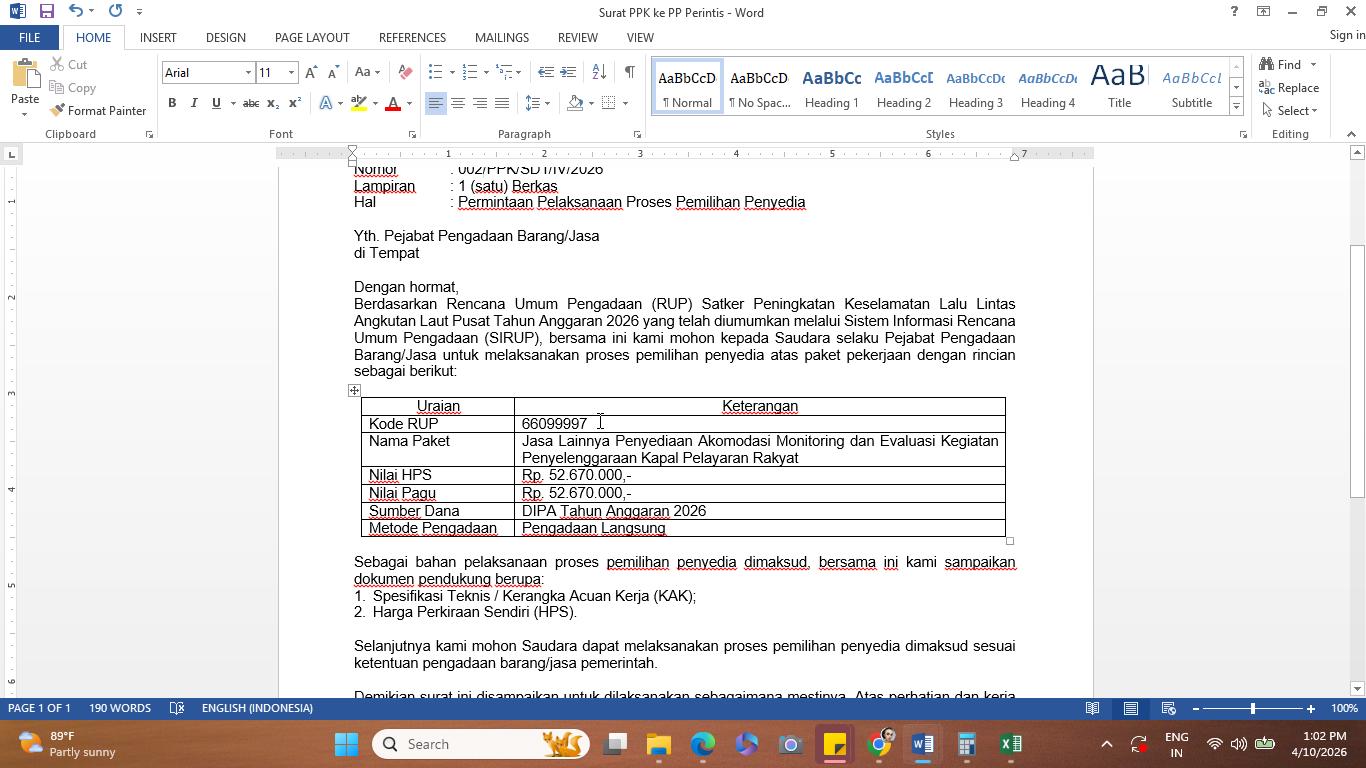1366x768 pixels.
Task: Align text left
Action: [x=435, y=103]
